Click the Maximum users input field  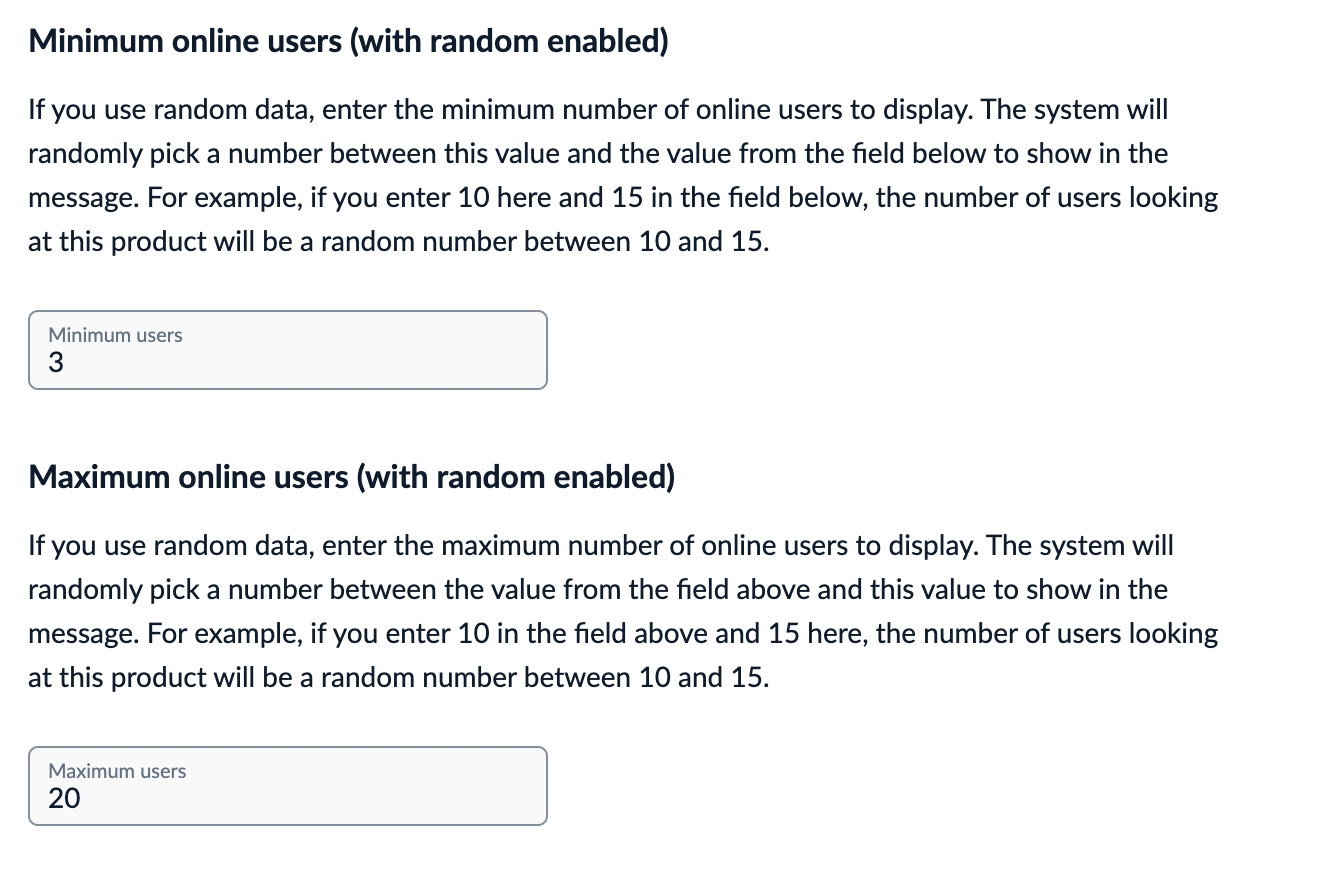tap(287, 786)
